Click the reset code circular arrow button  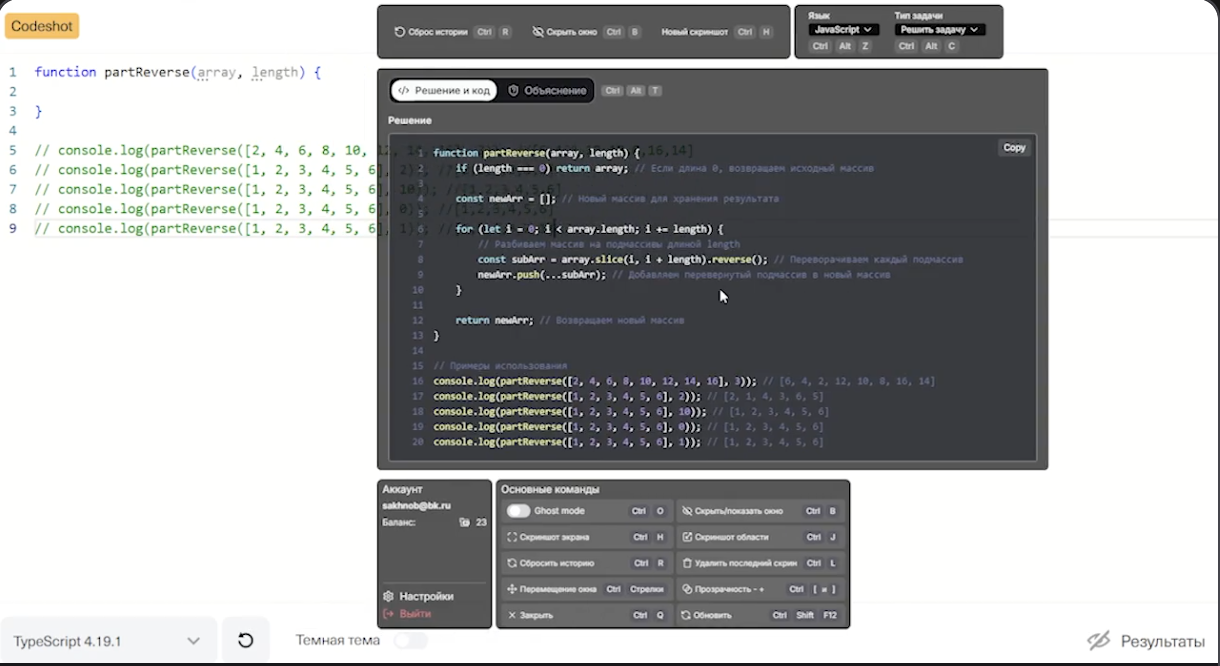(x=245, y=641)
